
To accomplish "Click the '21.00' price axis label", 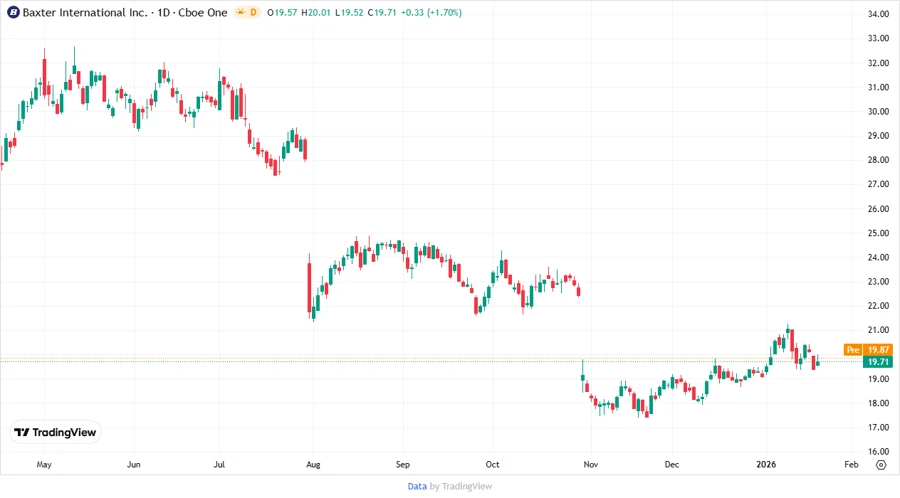I will coord(878,330).
